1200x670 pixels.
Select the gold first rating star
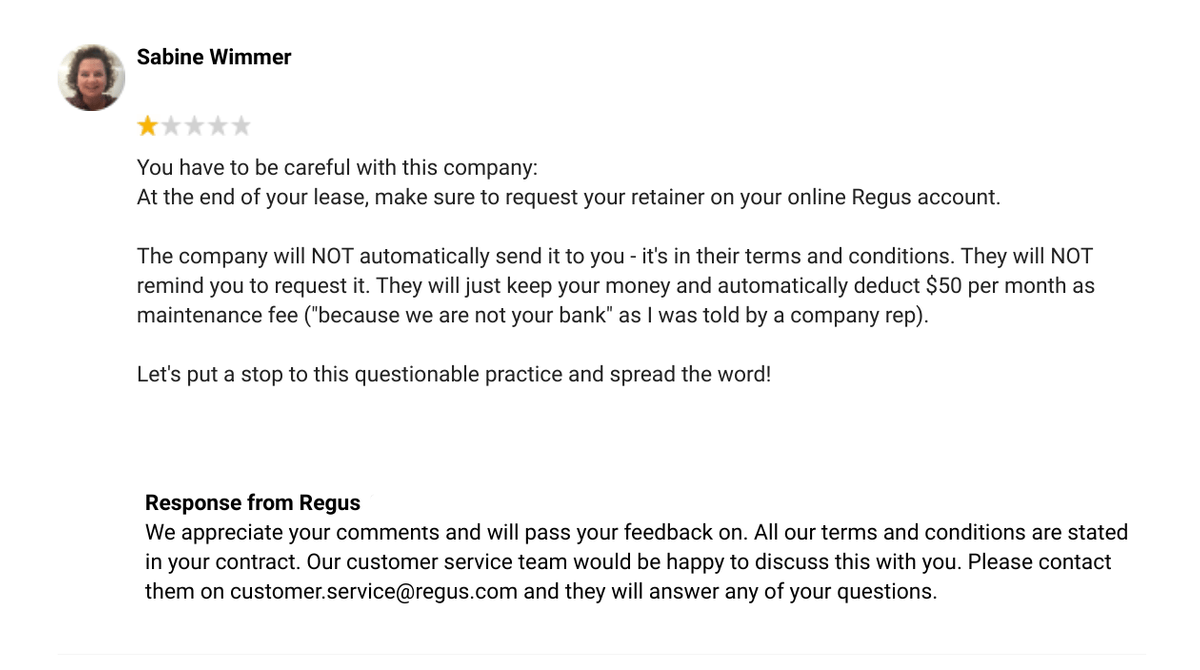(148, 126)
